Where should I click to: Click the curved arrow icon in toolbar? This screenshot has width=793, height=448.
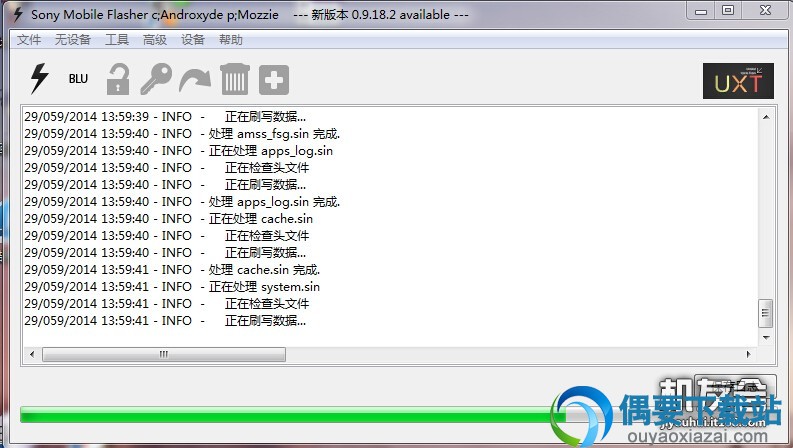point(195,81)
